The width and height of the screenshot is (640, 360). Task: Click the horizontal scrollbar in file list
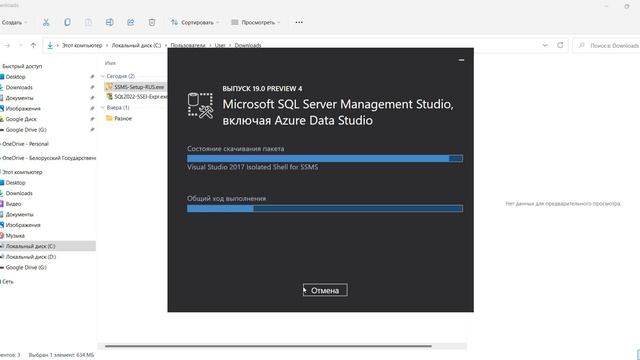click(x=268, y=346)
